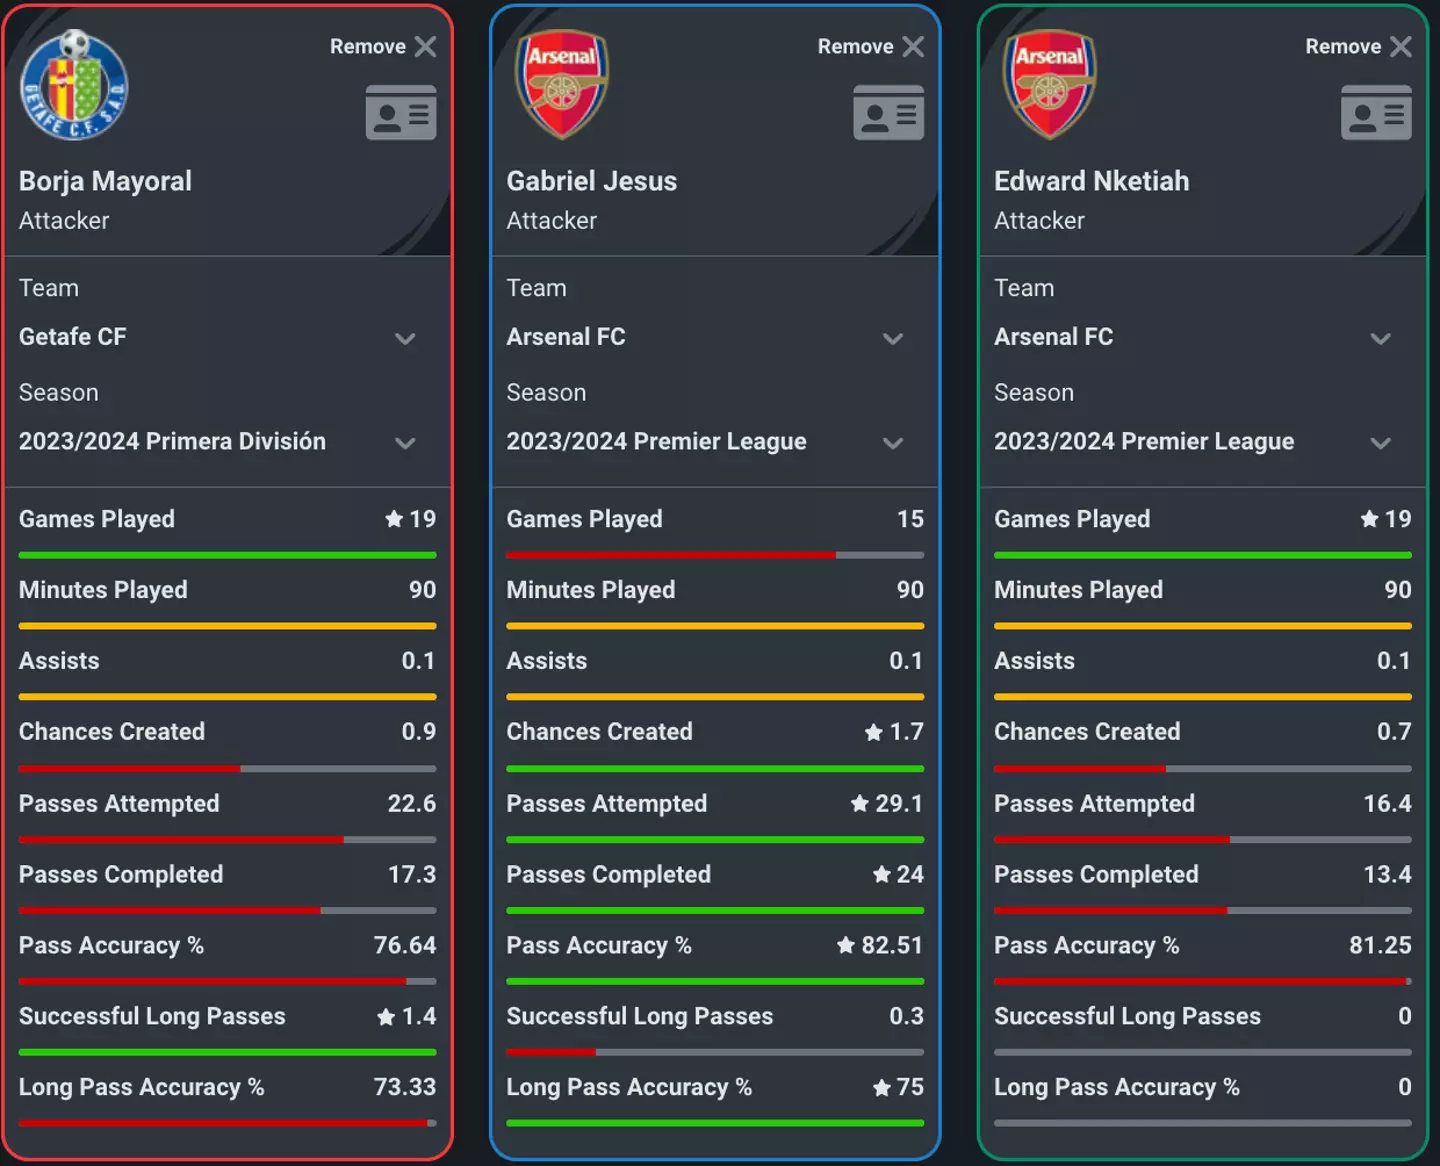Remove Borja Mayoral from comparison

[383, 47]
